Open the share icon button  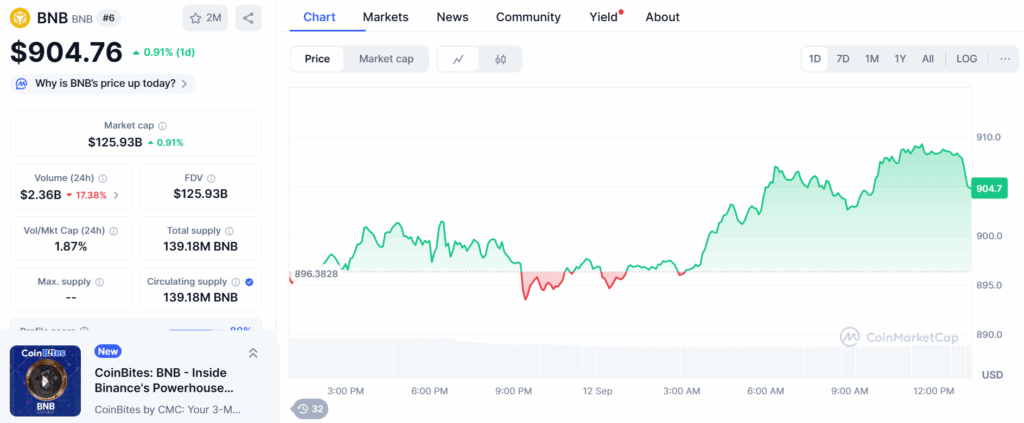(x=248, y=18)
